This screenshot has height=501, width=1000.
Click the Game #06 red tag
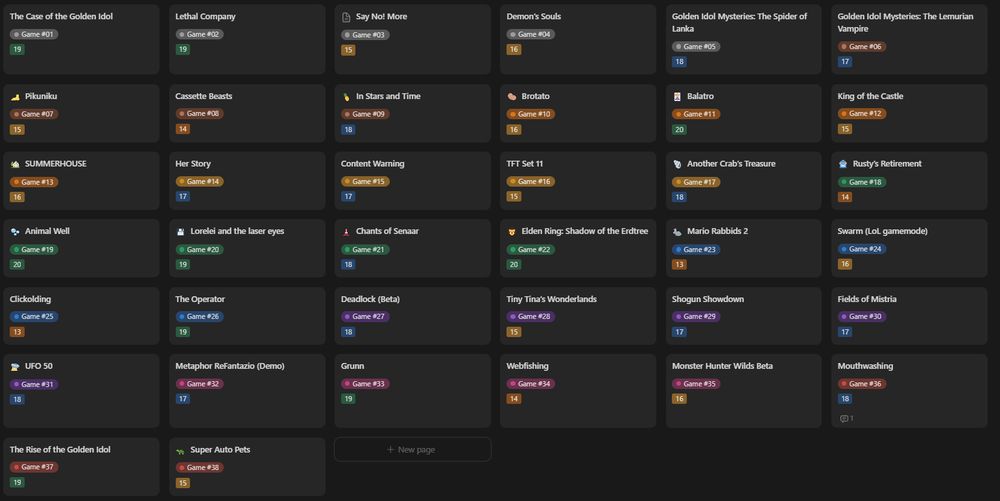[x=862, y=47]
